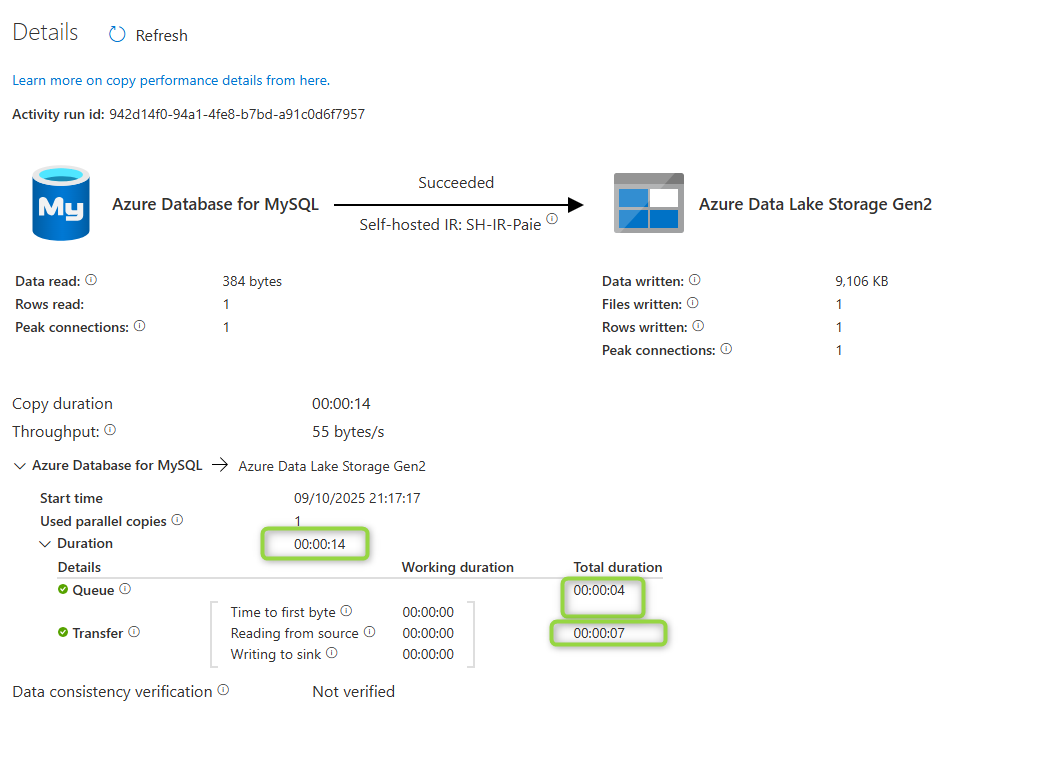Collapse the Duration section chevron

coord(45,544)
